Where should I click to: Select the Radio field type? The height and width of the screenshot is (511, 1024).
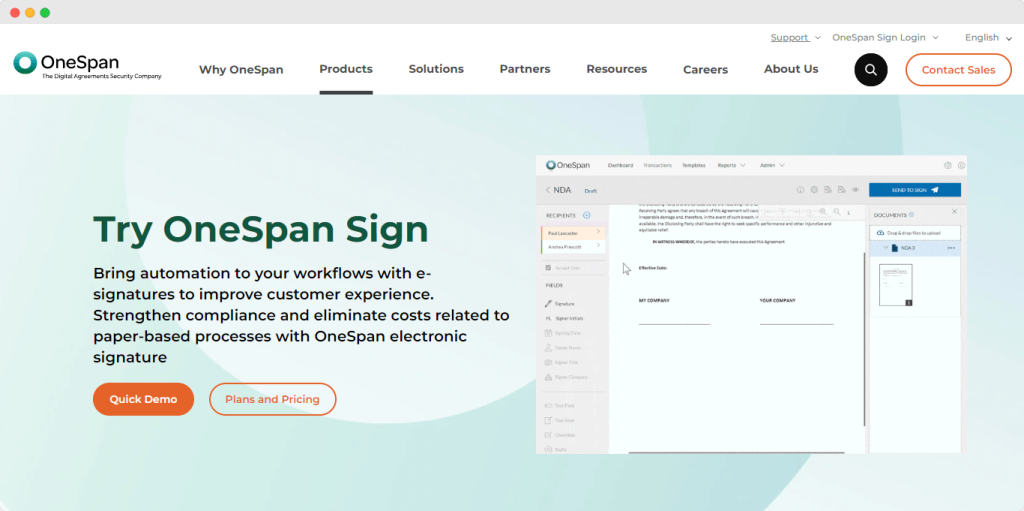tap(555, 450)
